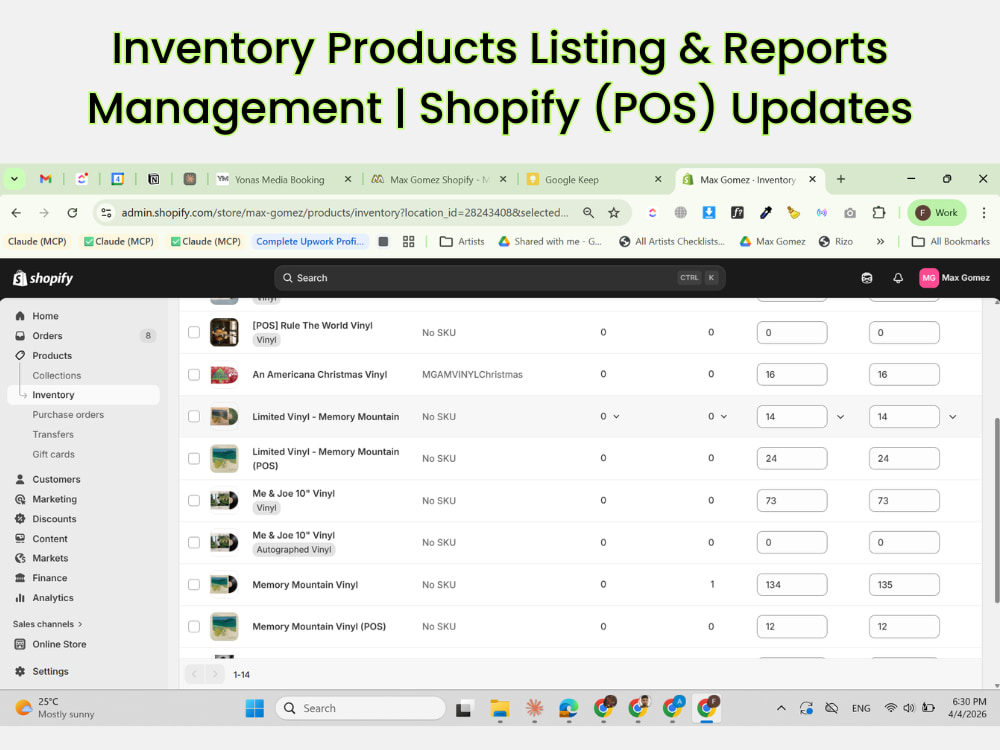
Task: Click the Wi-Fi tray icon
Action: [890, 708]
